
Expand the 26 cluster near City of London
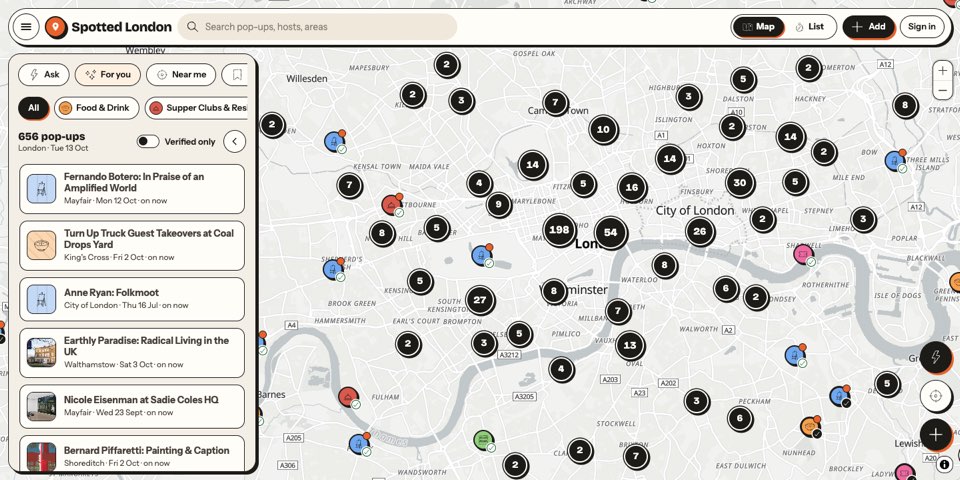(x=699, y=231)
